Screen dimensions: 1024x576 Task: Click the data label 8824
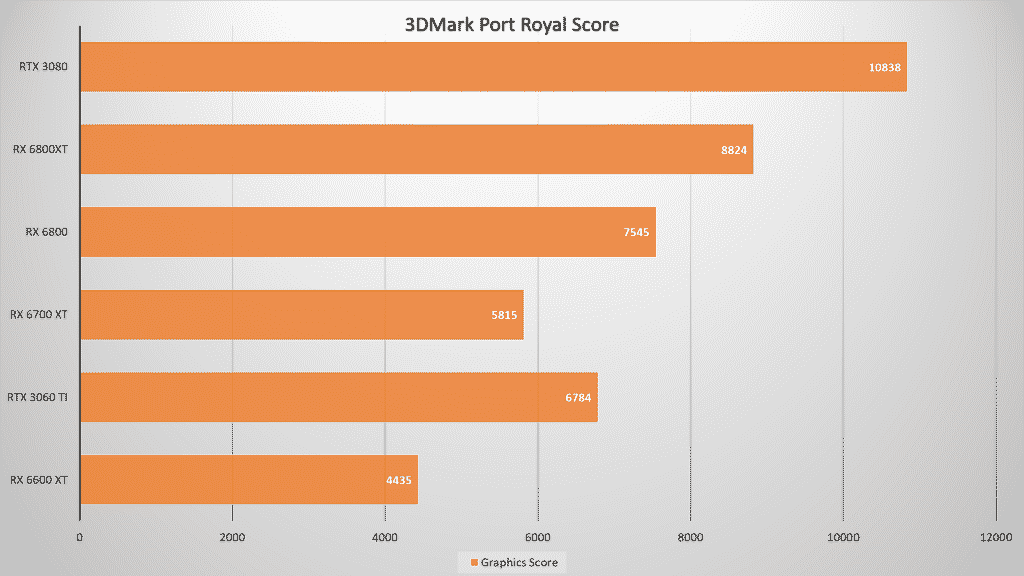coord(734,150)
